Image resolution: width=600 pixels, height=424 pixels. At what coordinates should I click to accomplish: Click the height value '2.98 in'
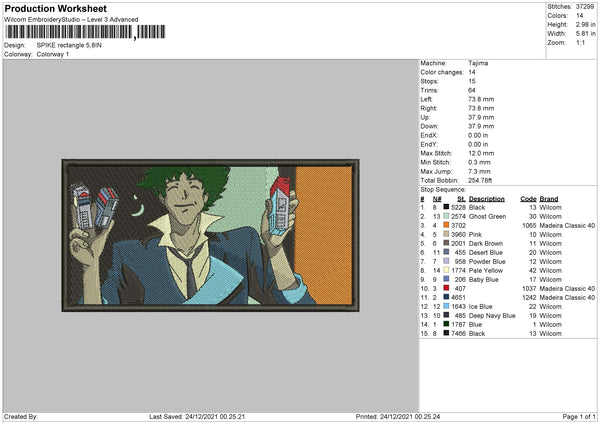click(x=585, y=24)
